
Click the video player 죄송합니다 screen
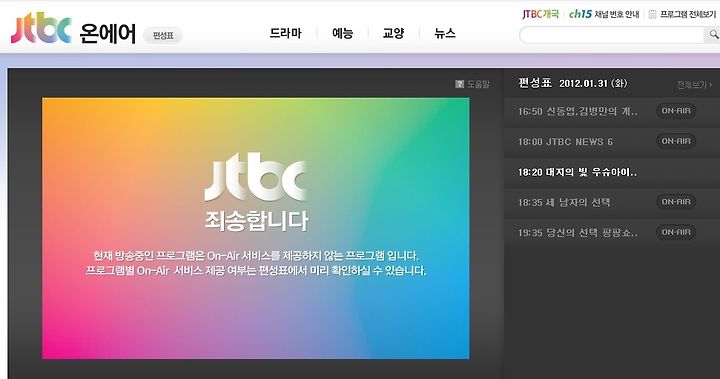pyautogui.click(x=256, y=228)
